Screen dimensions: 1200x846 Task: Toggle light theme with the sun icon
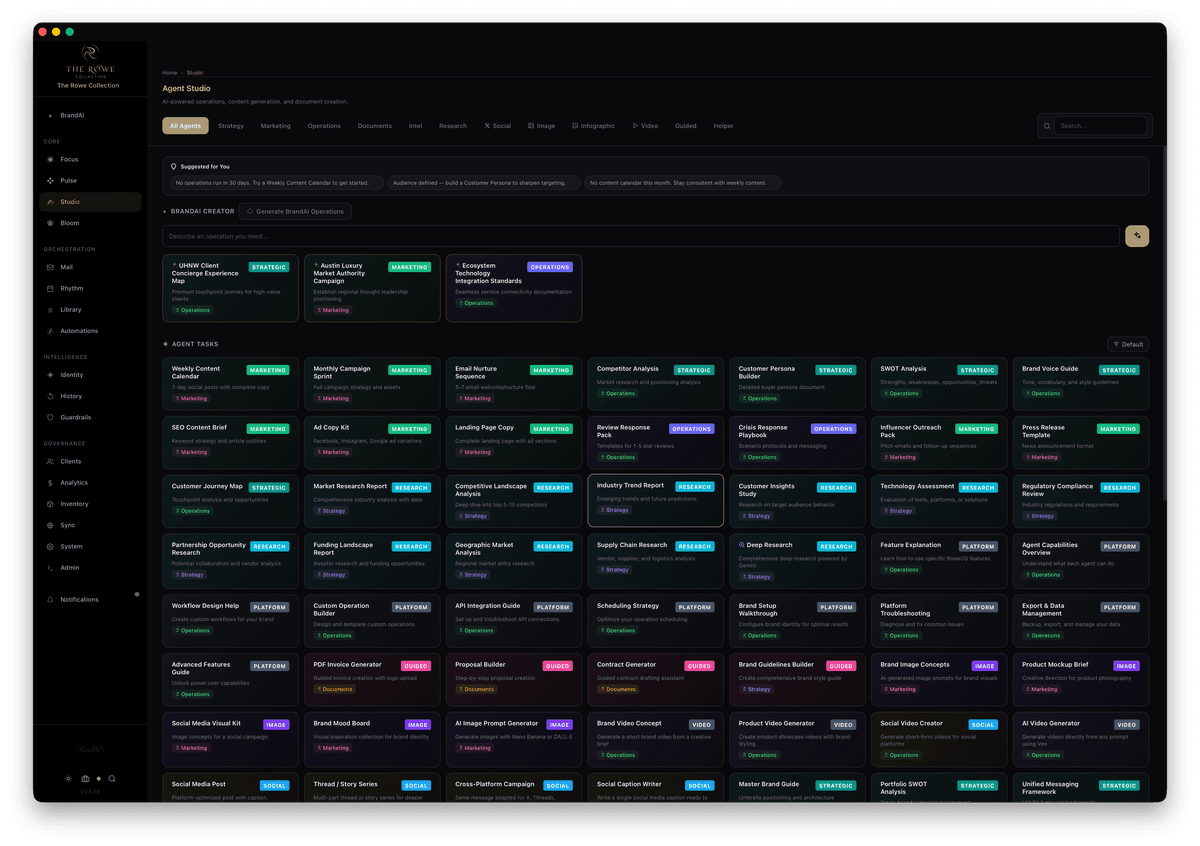(x=68, y=778)
